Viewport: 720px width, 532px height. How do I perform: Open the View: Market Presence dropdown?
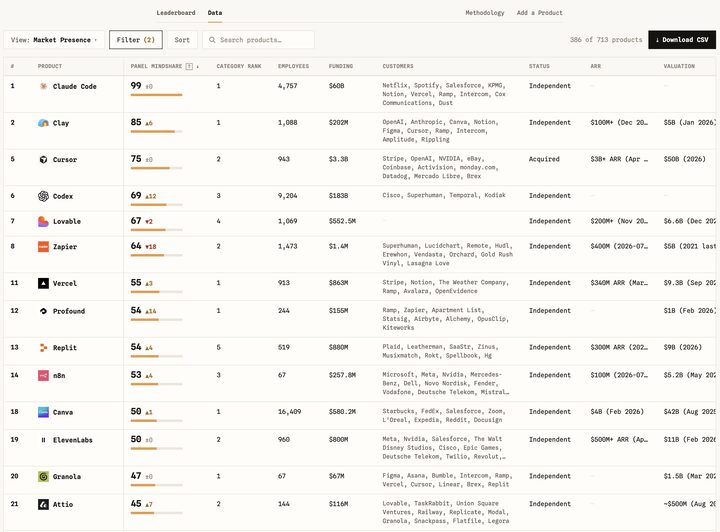click(x=54, y=40)
